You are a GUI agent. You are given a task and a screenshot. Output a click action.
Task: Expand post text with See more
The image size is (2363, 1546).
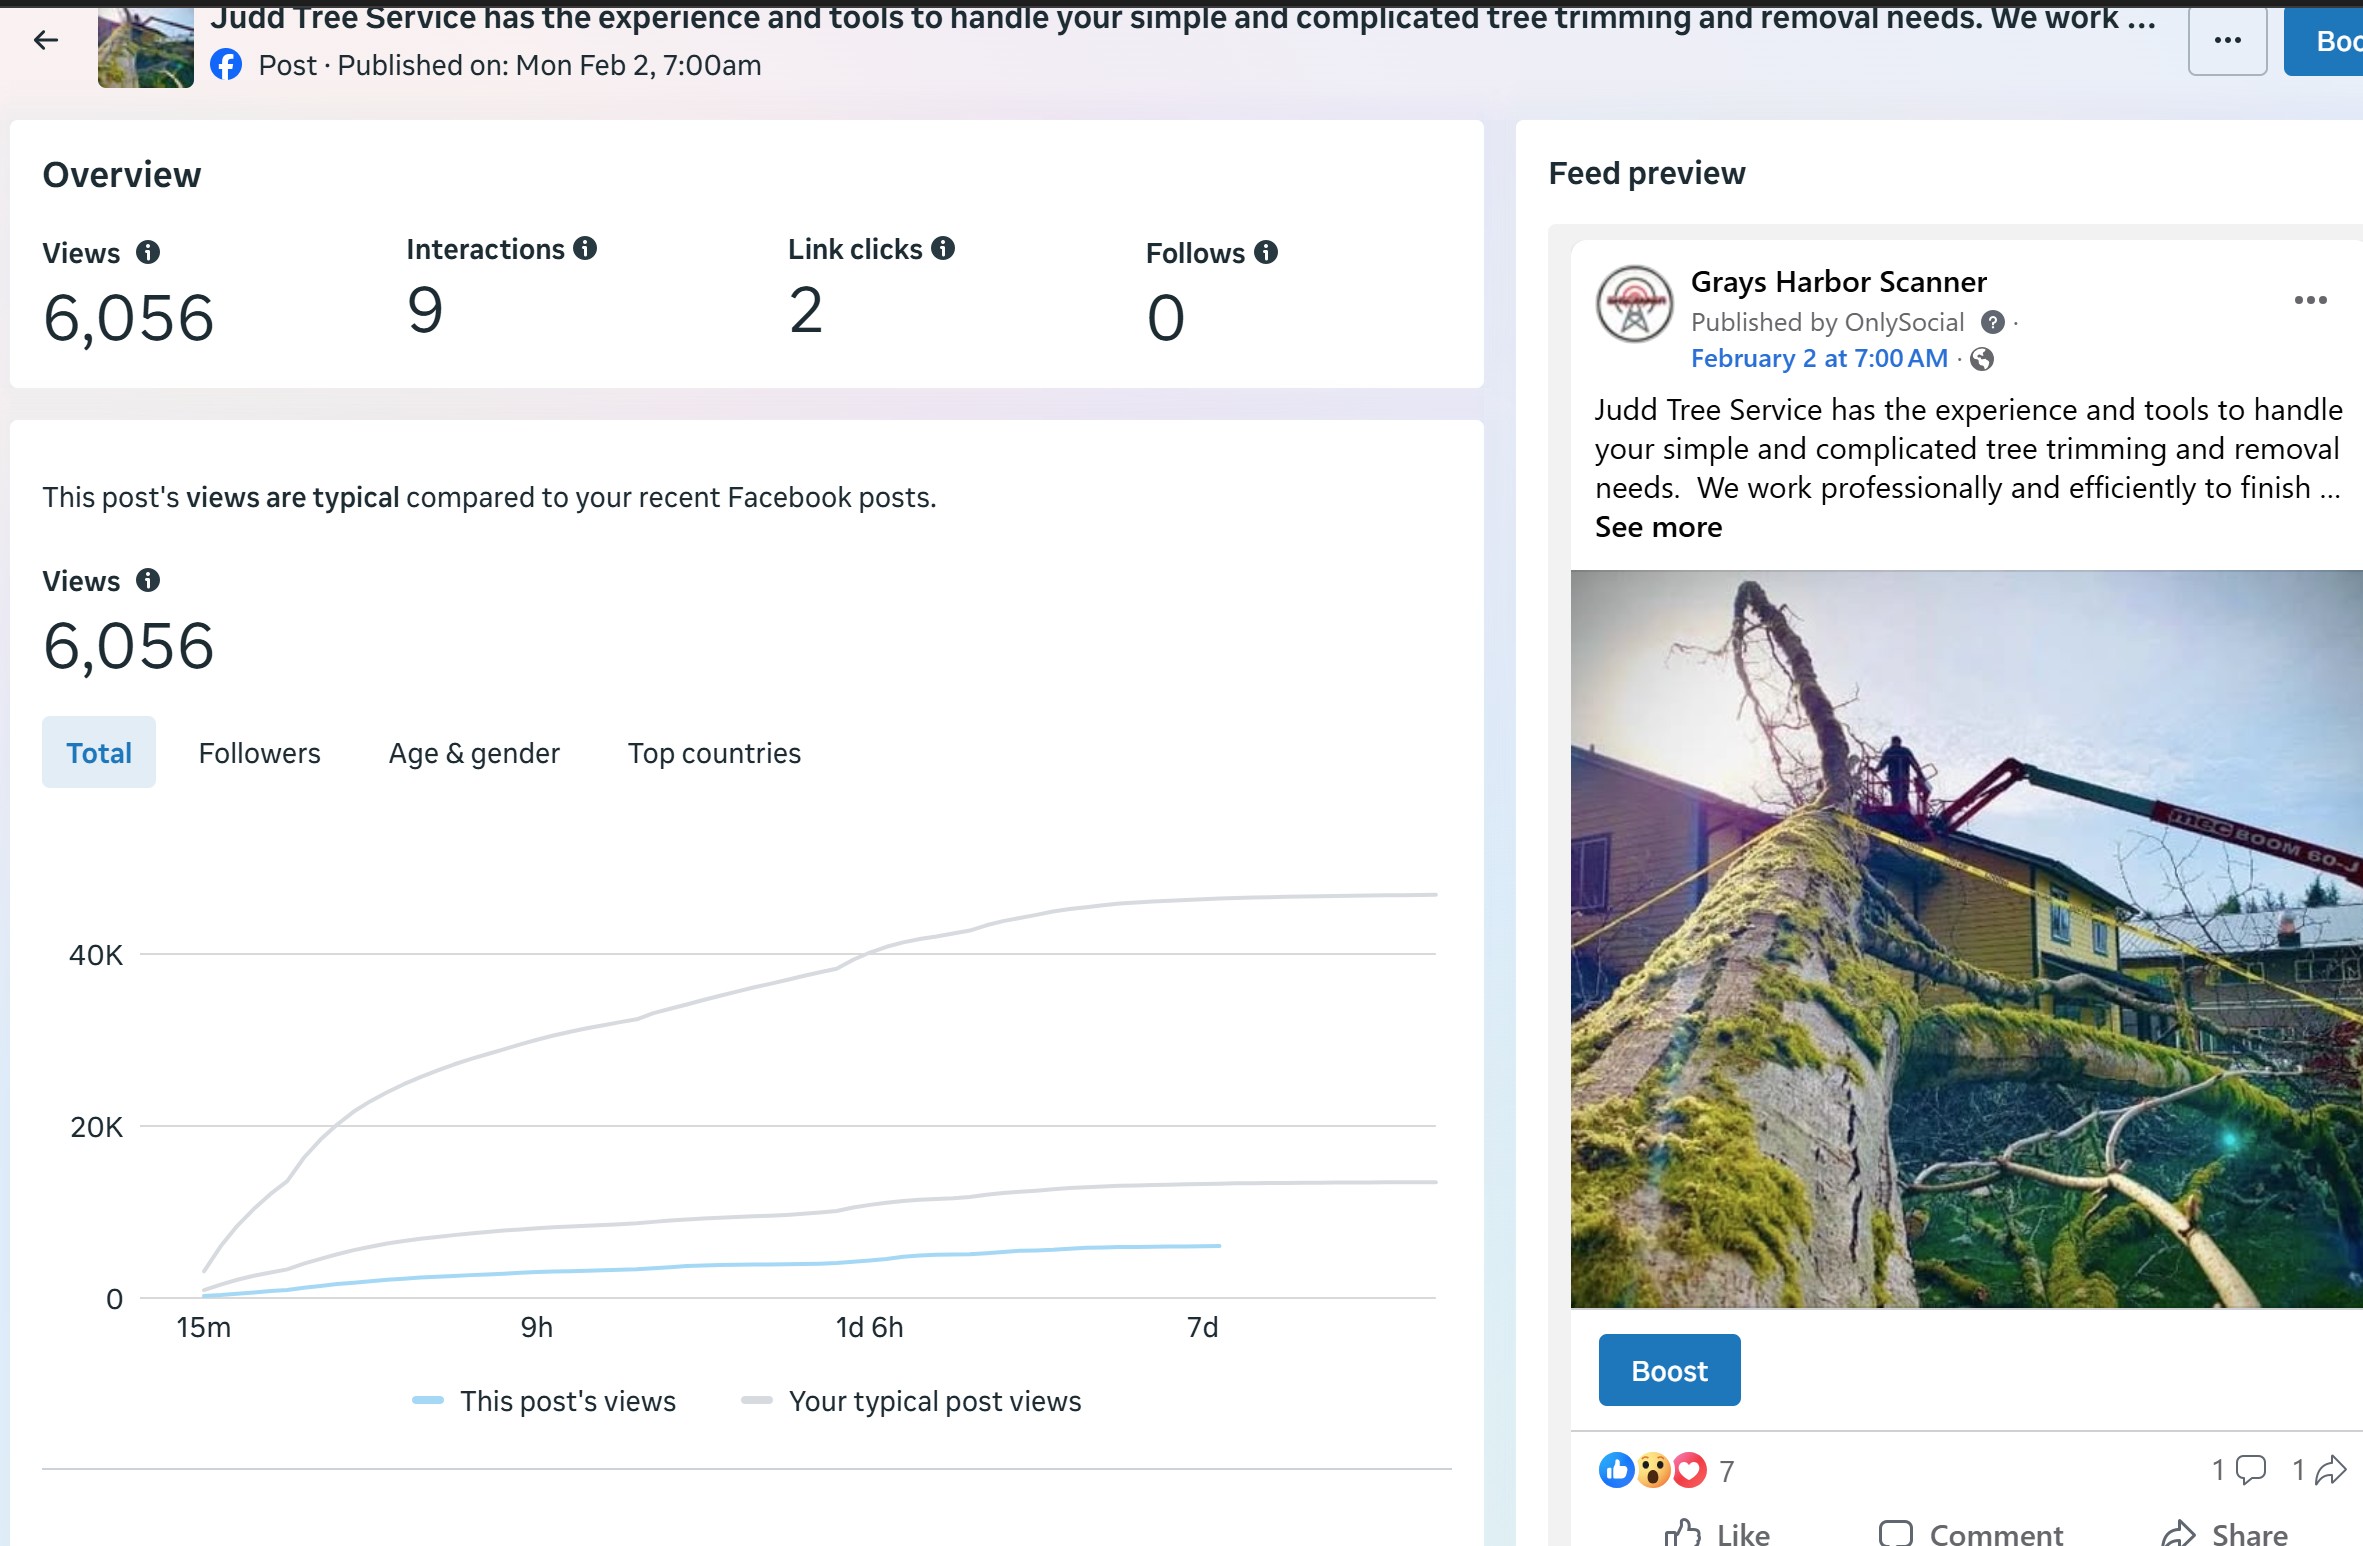(x=1658, y=527)
